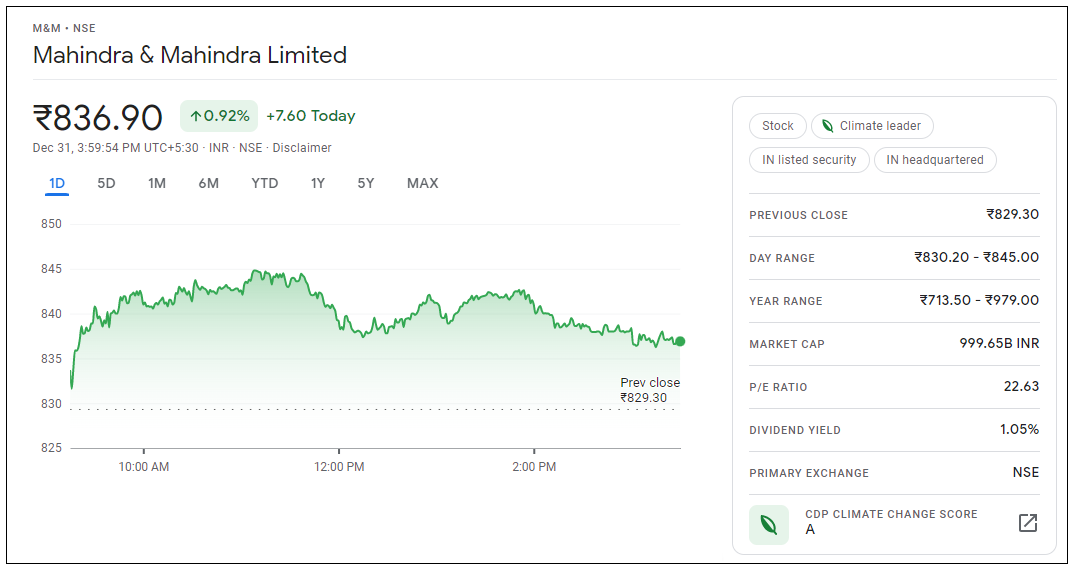Switch to the 5D chart range
This screenshot has height=568, width=1072.
[x=106, y=183]
